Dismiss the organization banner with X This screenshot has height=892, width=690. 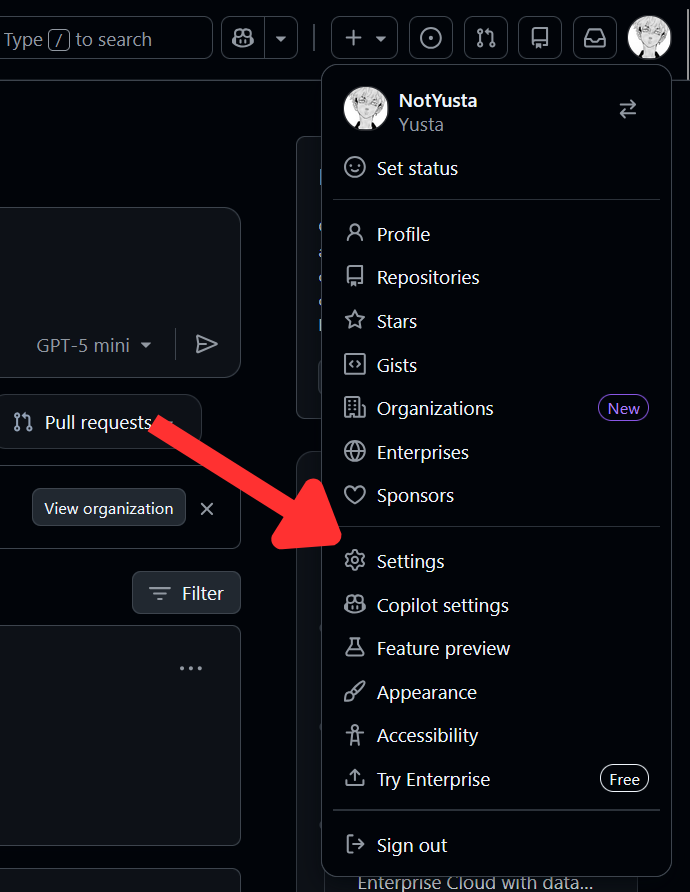click(x=207, y=508)
